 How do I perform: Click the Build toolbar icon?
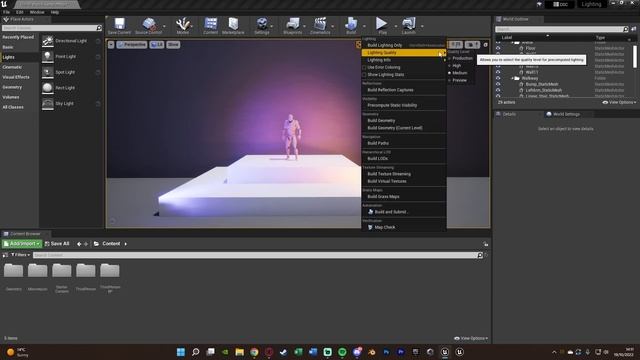pos(351,25)
